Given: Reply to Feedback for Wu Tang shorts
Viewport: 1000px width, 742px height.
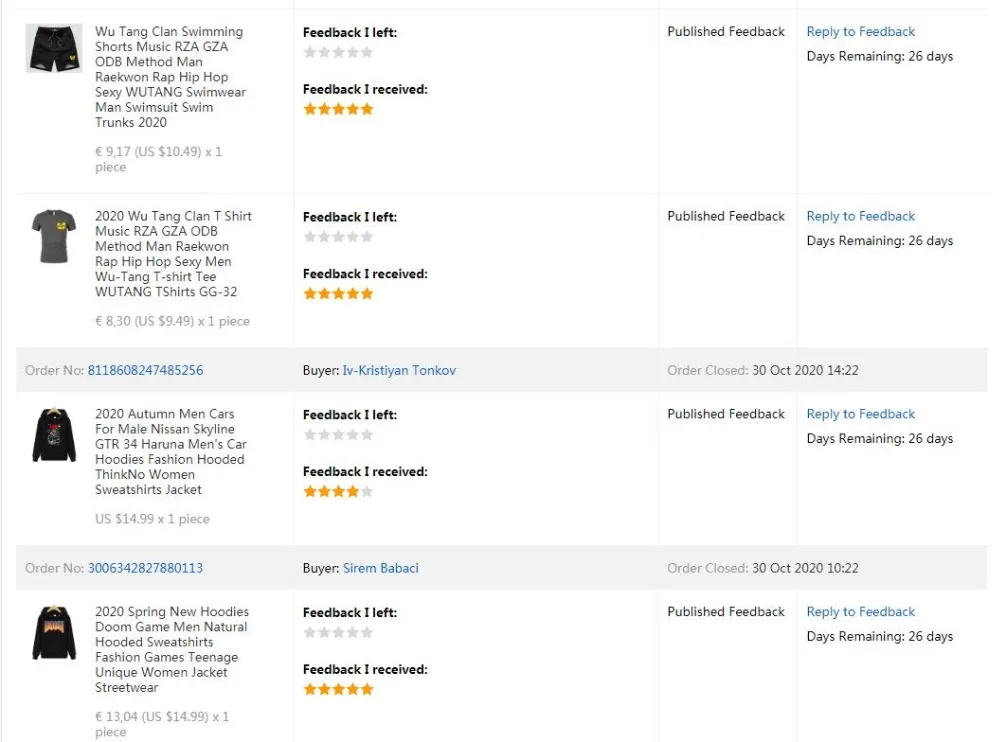Looking at the screenshot, I should 860,32.
